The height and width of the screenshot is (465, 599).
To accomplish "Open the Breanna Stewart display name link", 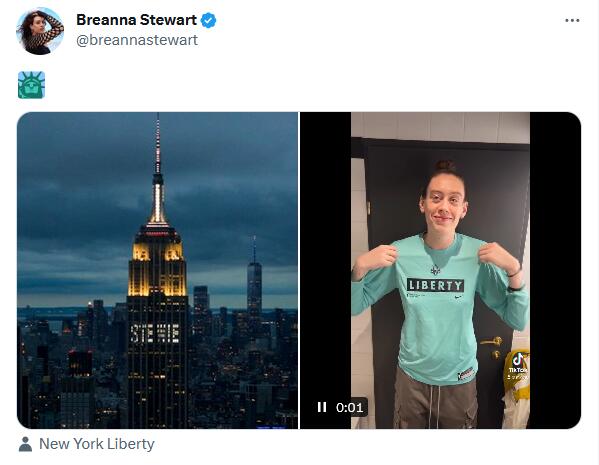I will [x=136, y=20].
